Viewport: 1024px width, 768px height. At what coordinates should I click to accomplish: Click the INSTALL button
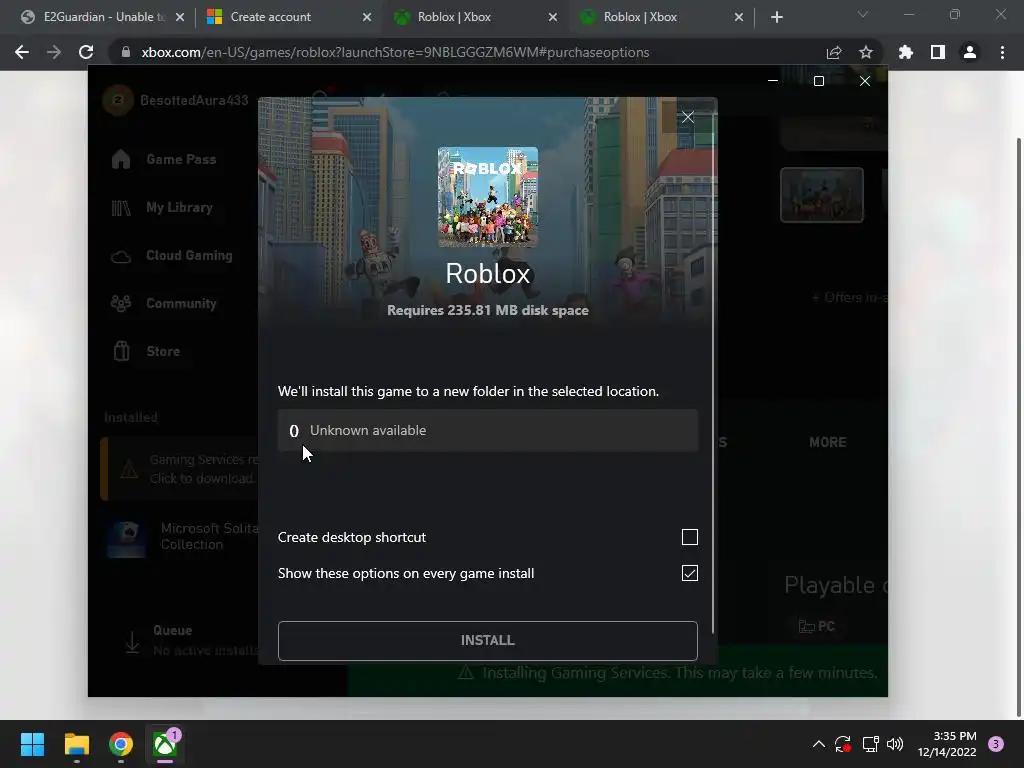[x=488, y=641]
